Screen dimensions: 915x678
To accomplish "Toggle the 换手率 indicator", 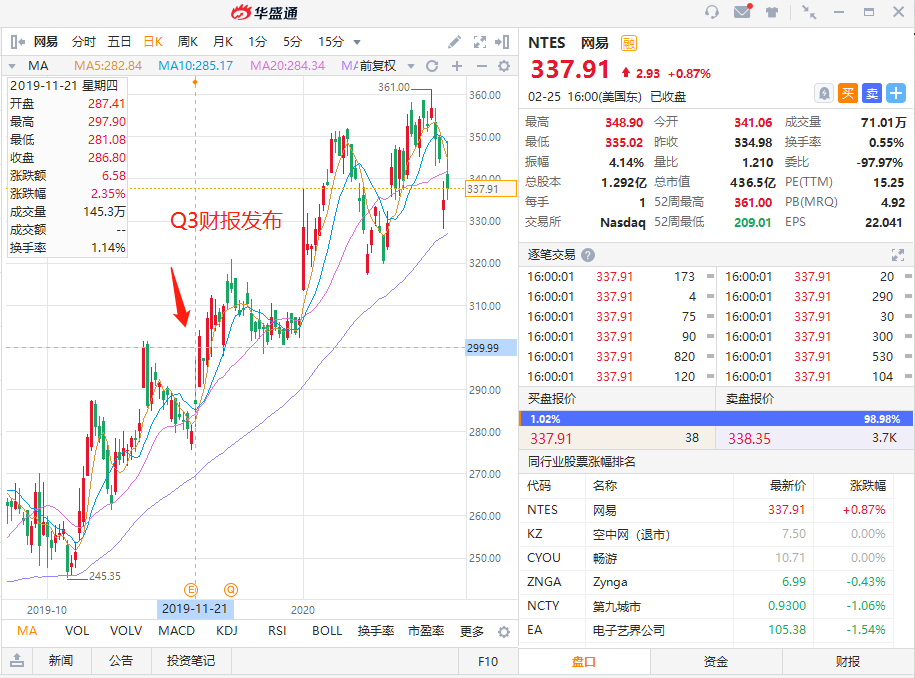I will tap(376, 631).
